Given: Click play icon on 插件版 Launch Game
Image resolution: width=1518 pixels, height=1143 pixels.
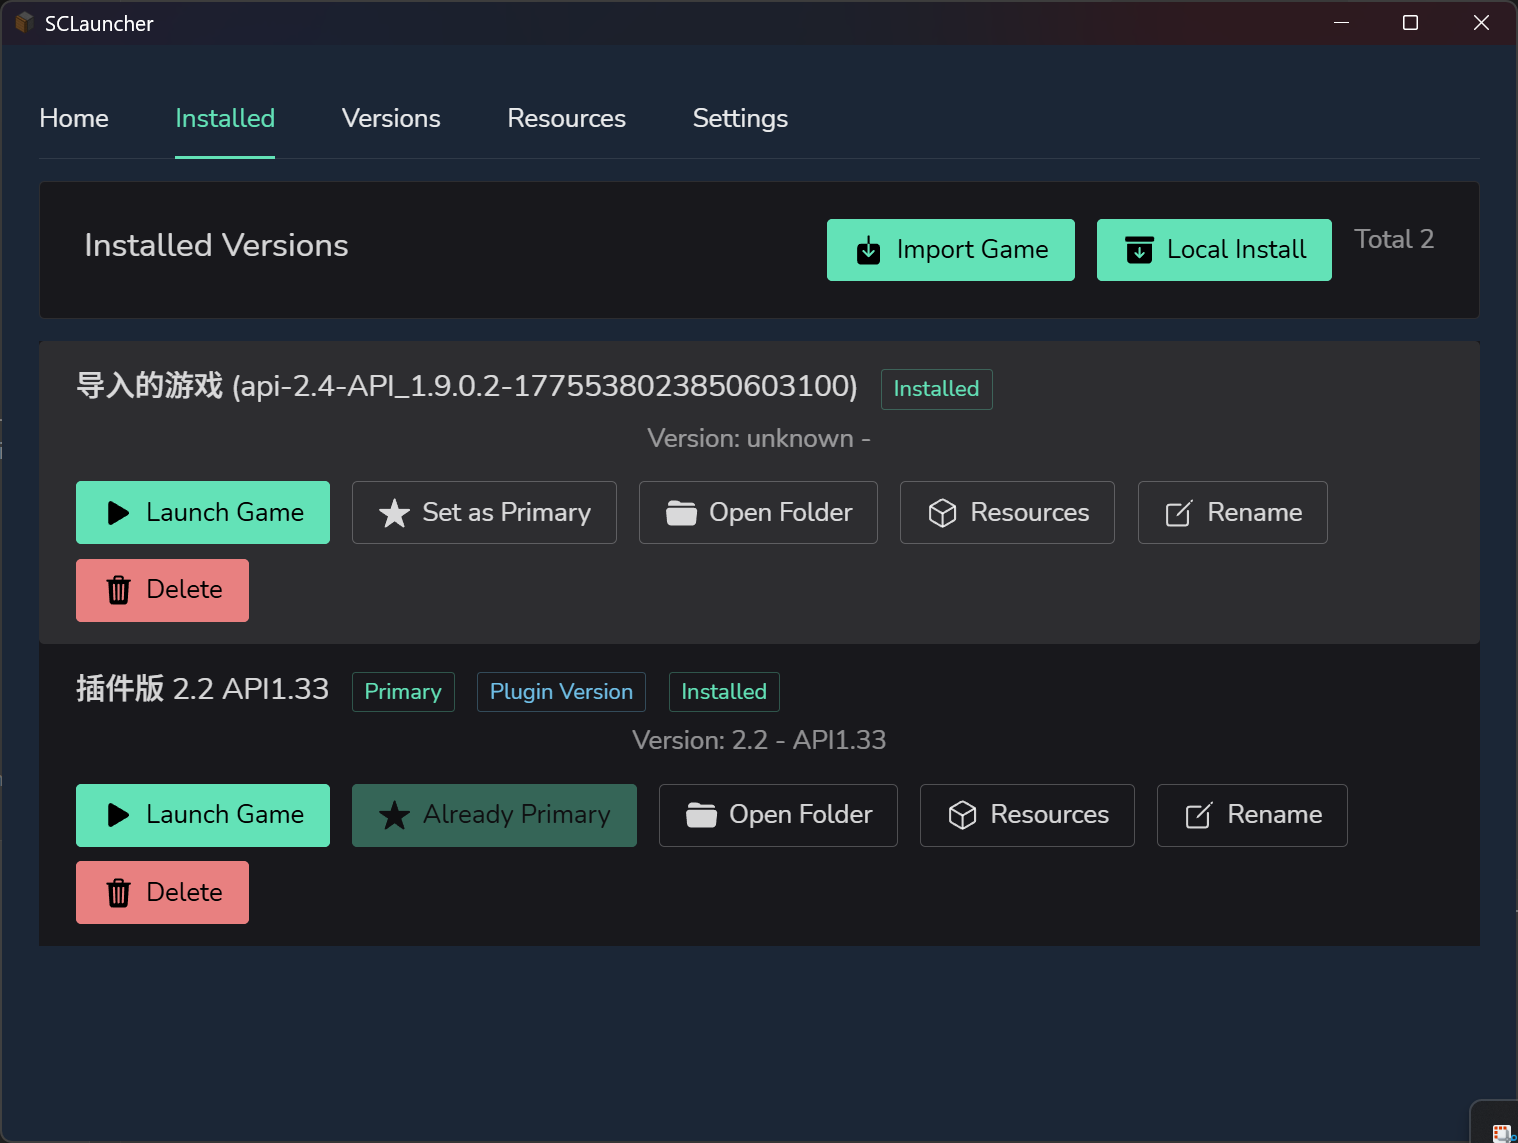Looking at the screenshot, I should (x=118, y=815).
